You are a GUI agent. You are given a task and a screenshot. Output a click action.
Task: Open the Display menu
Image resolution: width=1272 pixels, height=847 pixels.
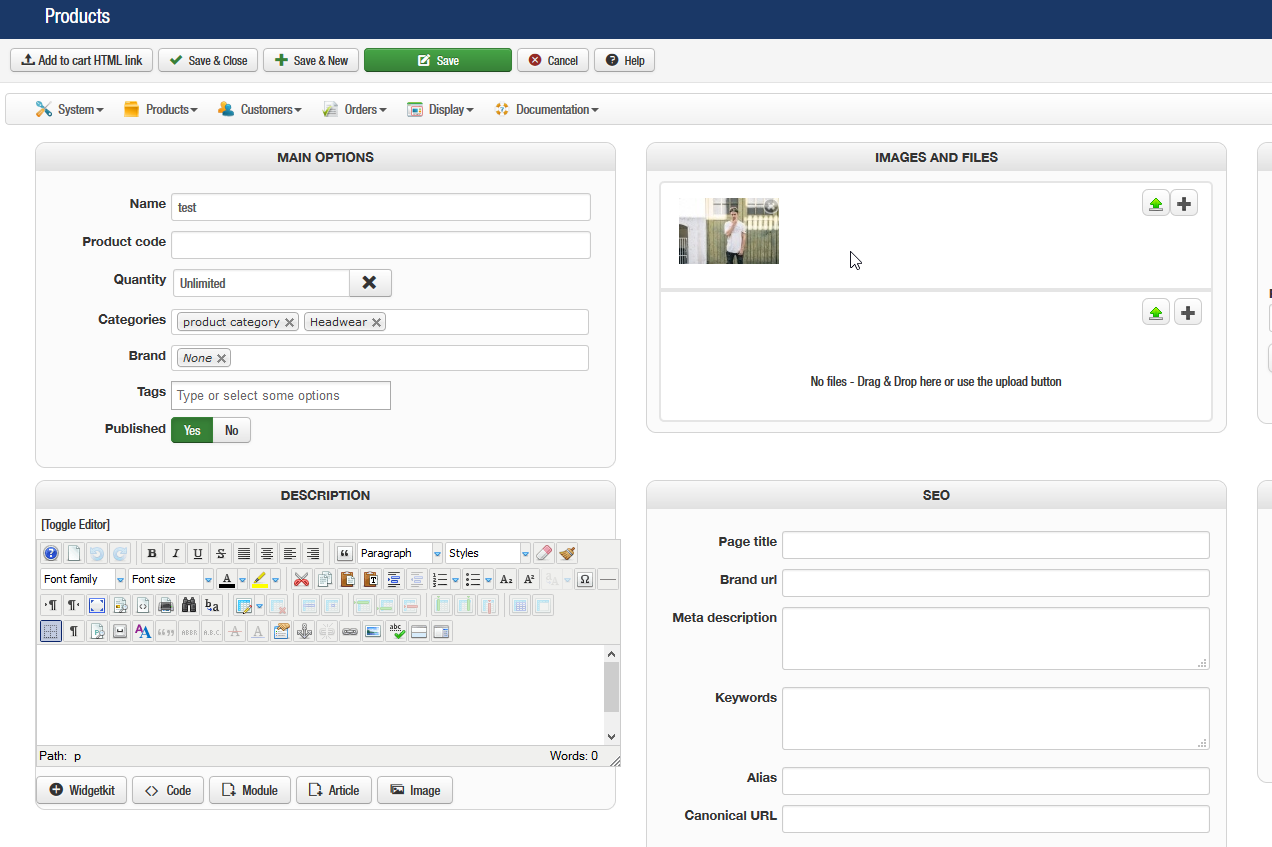pos(440,109)
